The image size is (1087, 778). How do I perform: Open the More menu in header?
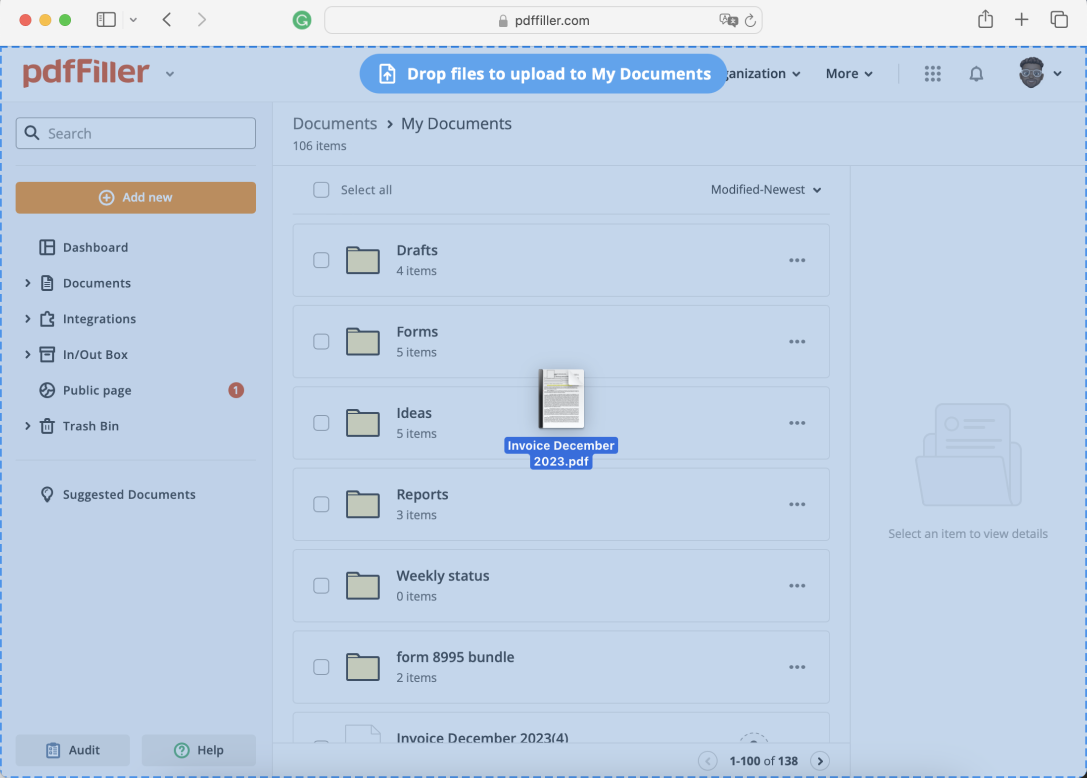click(849, 74)
